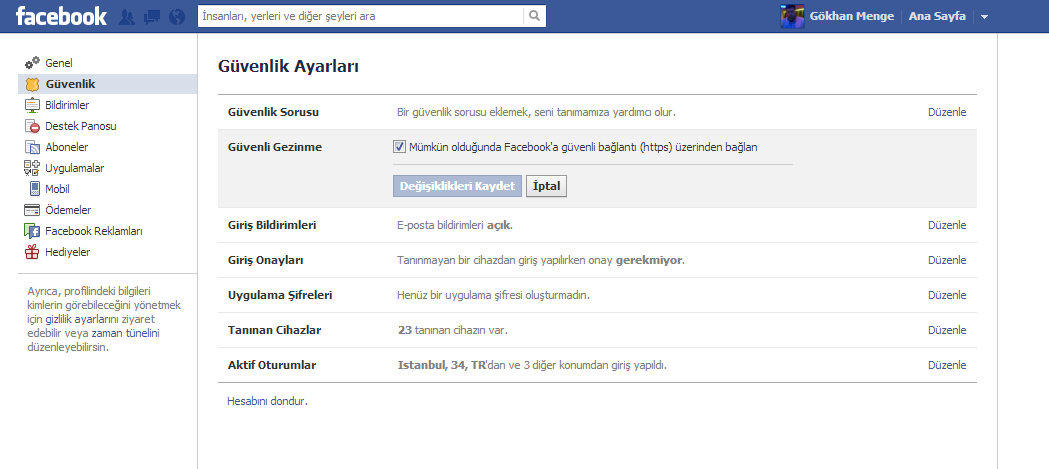The width and height of the screenshot is (1049, 469).
Task: Click 'Henüz bir uygulama şifresi oluşturmadın' text
Action: (x=494, y=295)
